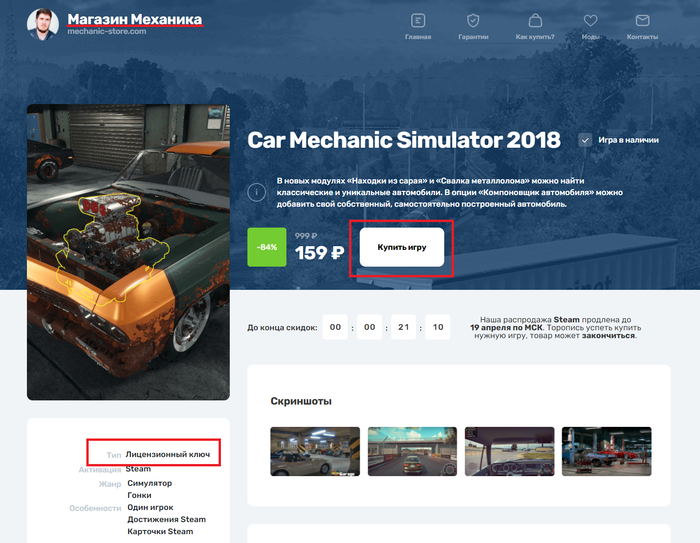Click the До конца скидок label
Image resolution: width=700 pixels, height=543 pixels.
coord(282,328)
